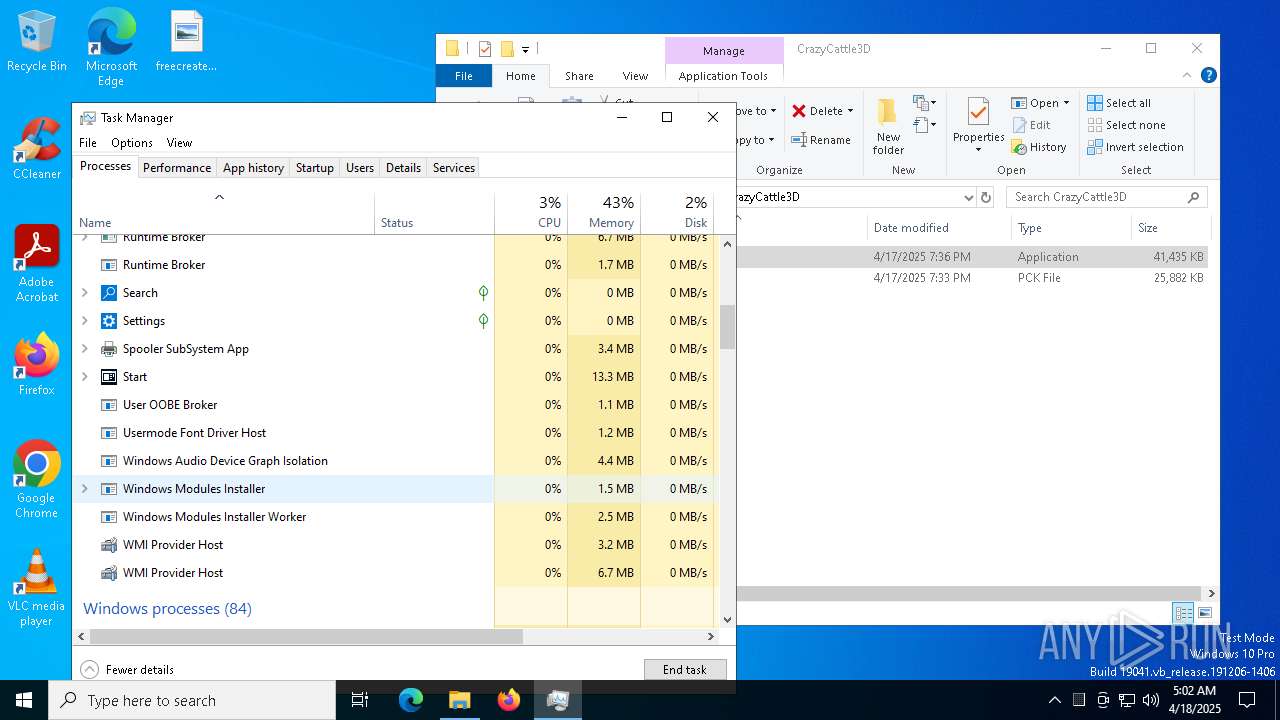This screenshot has width=1280, height=720.
Task: Click the History icon in the Open group
Action: (x=1019, y=147)
